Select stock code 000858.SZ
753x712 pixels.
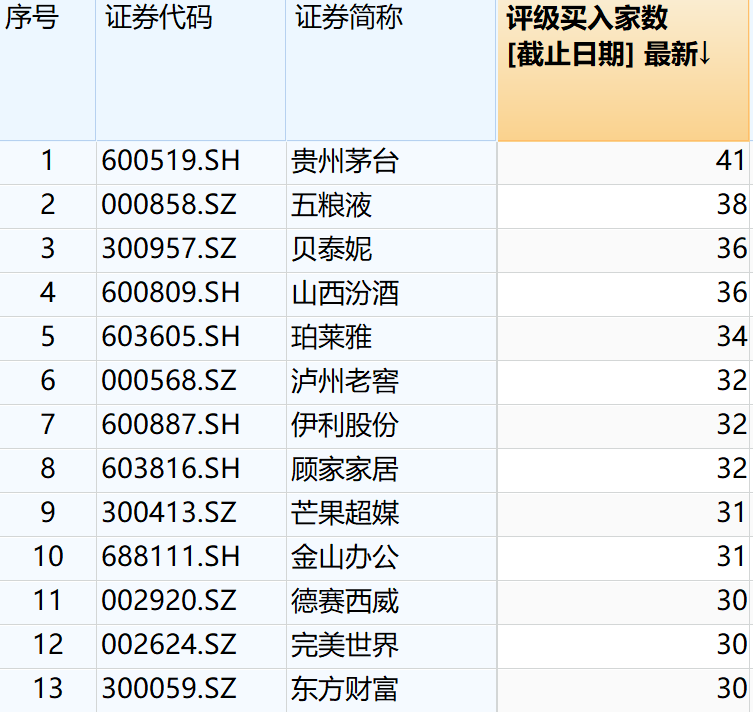[169, 205]
